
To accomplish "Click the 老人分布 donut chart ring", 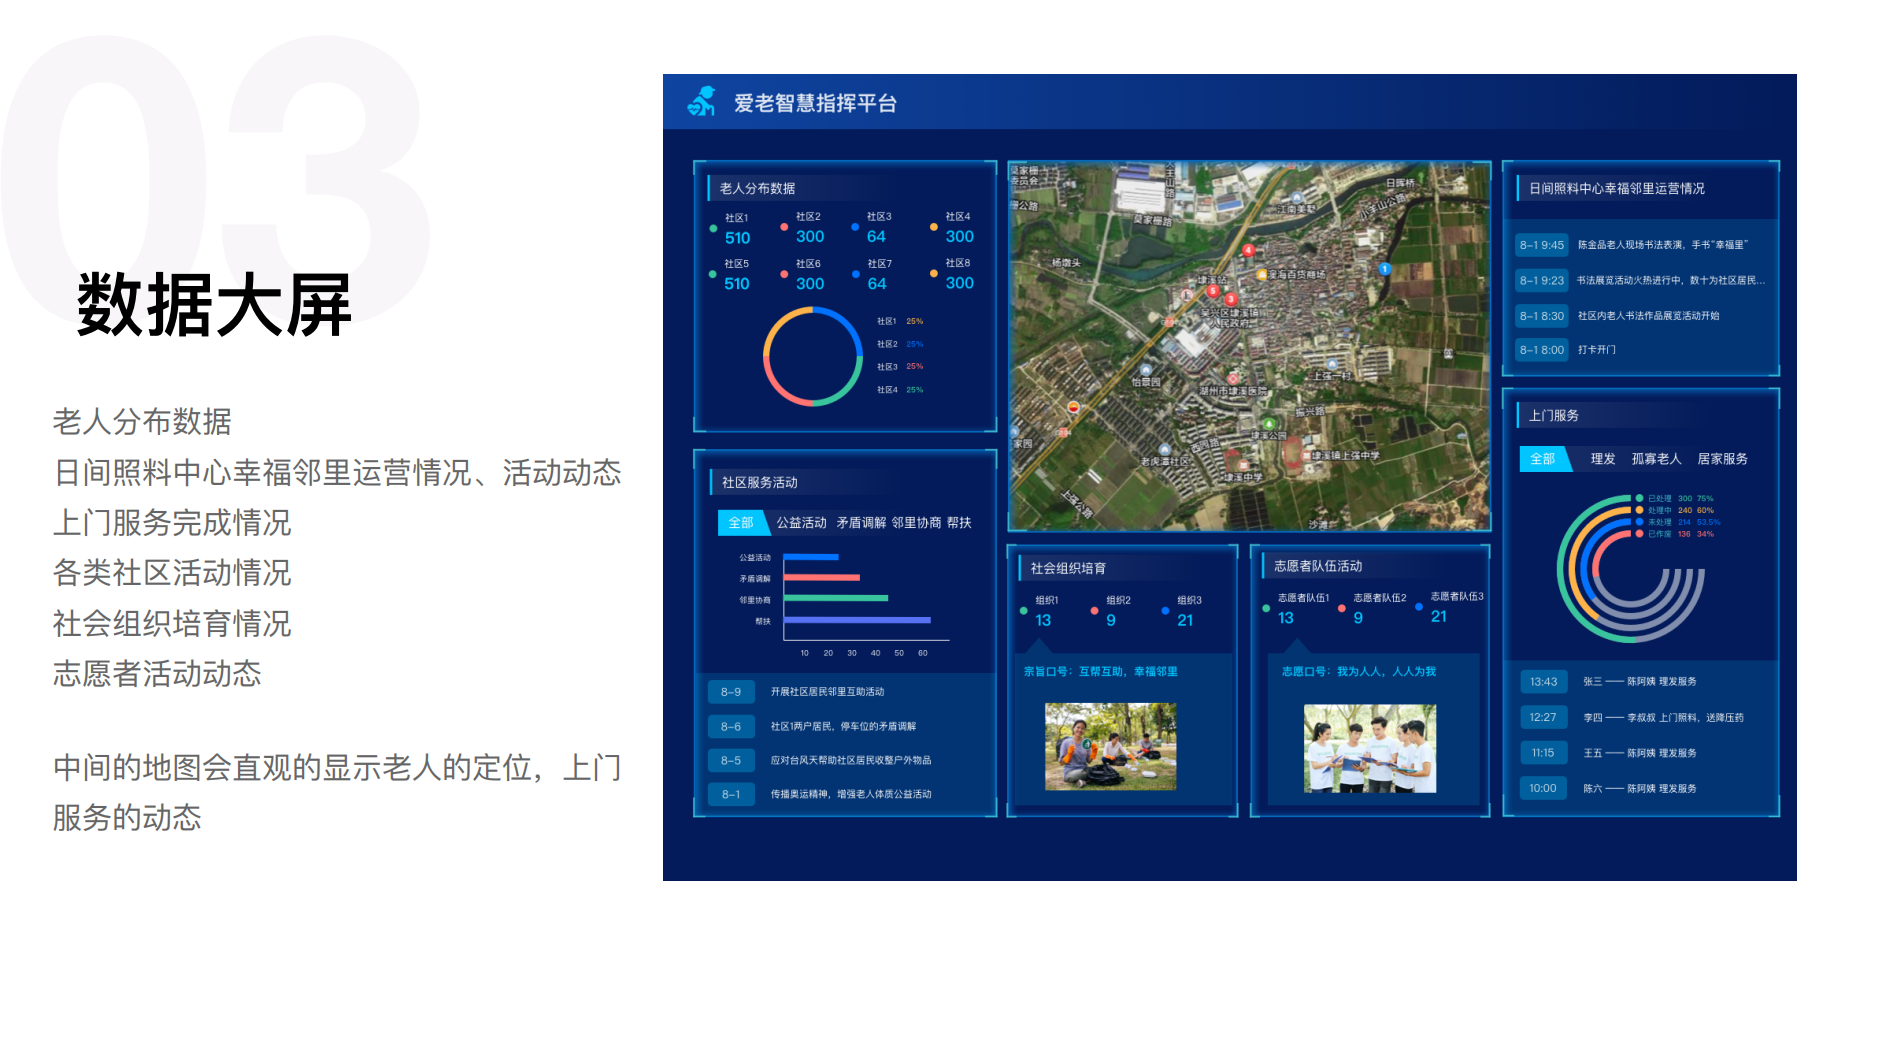I will pos(813,356).
